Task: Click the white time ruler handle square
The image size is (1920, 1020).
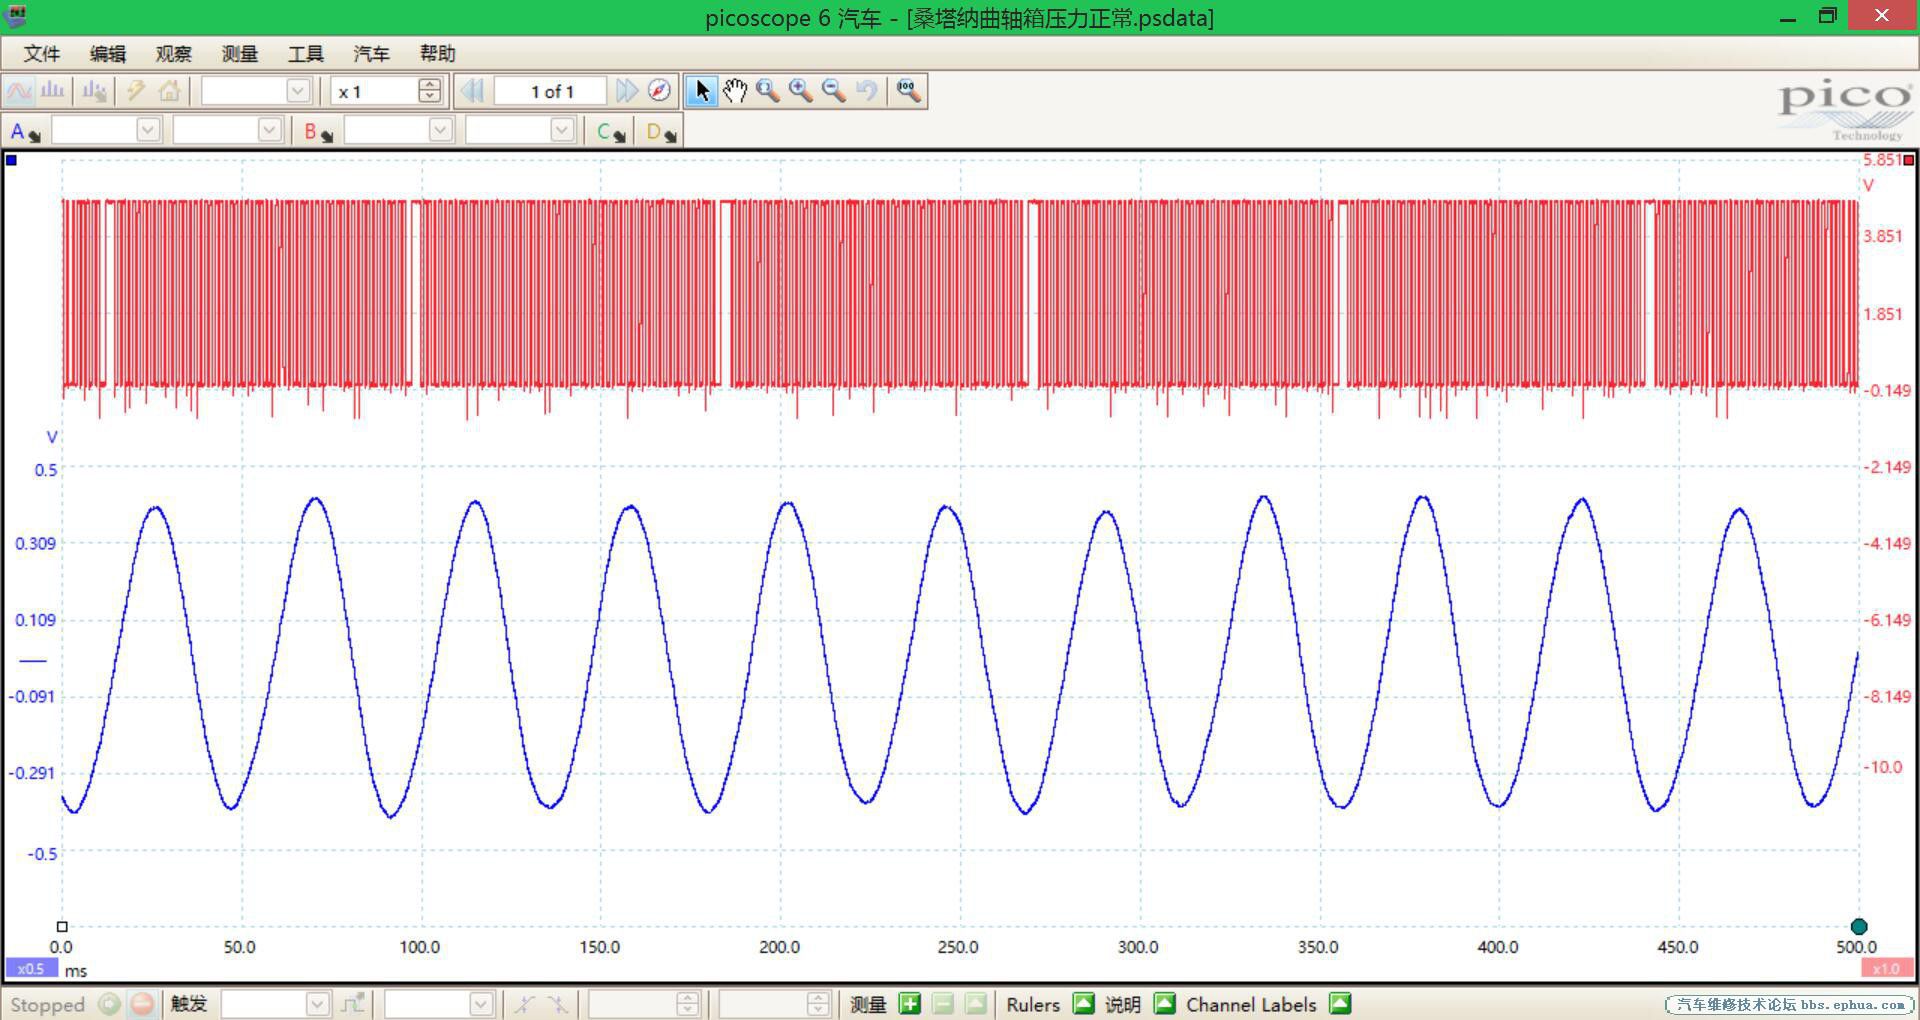Action: coord(62,927)
